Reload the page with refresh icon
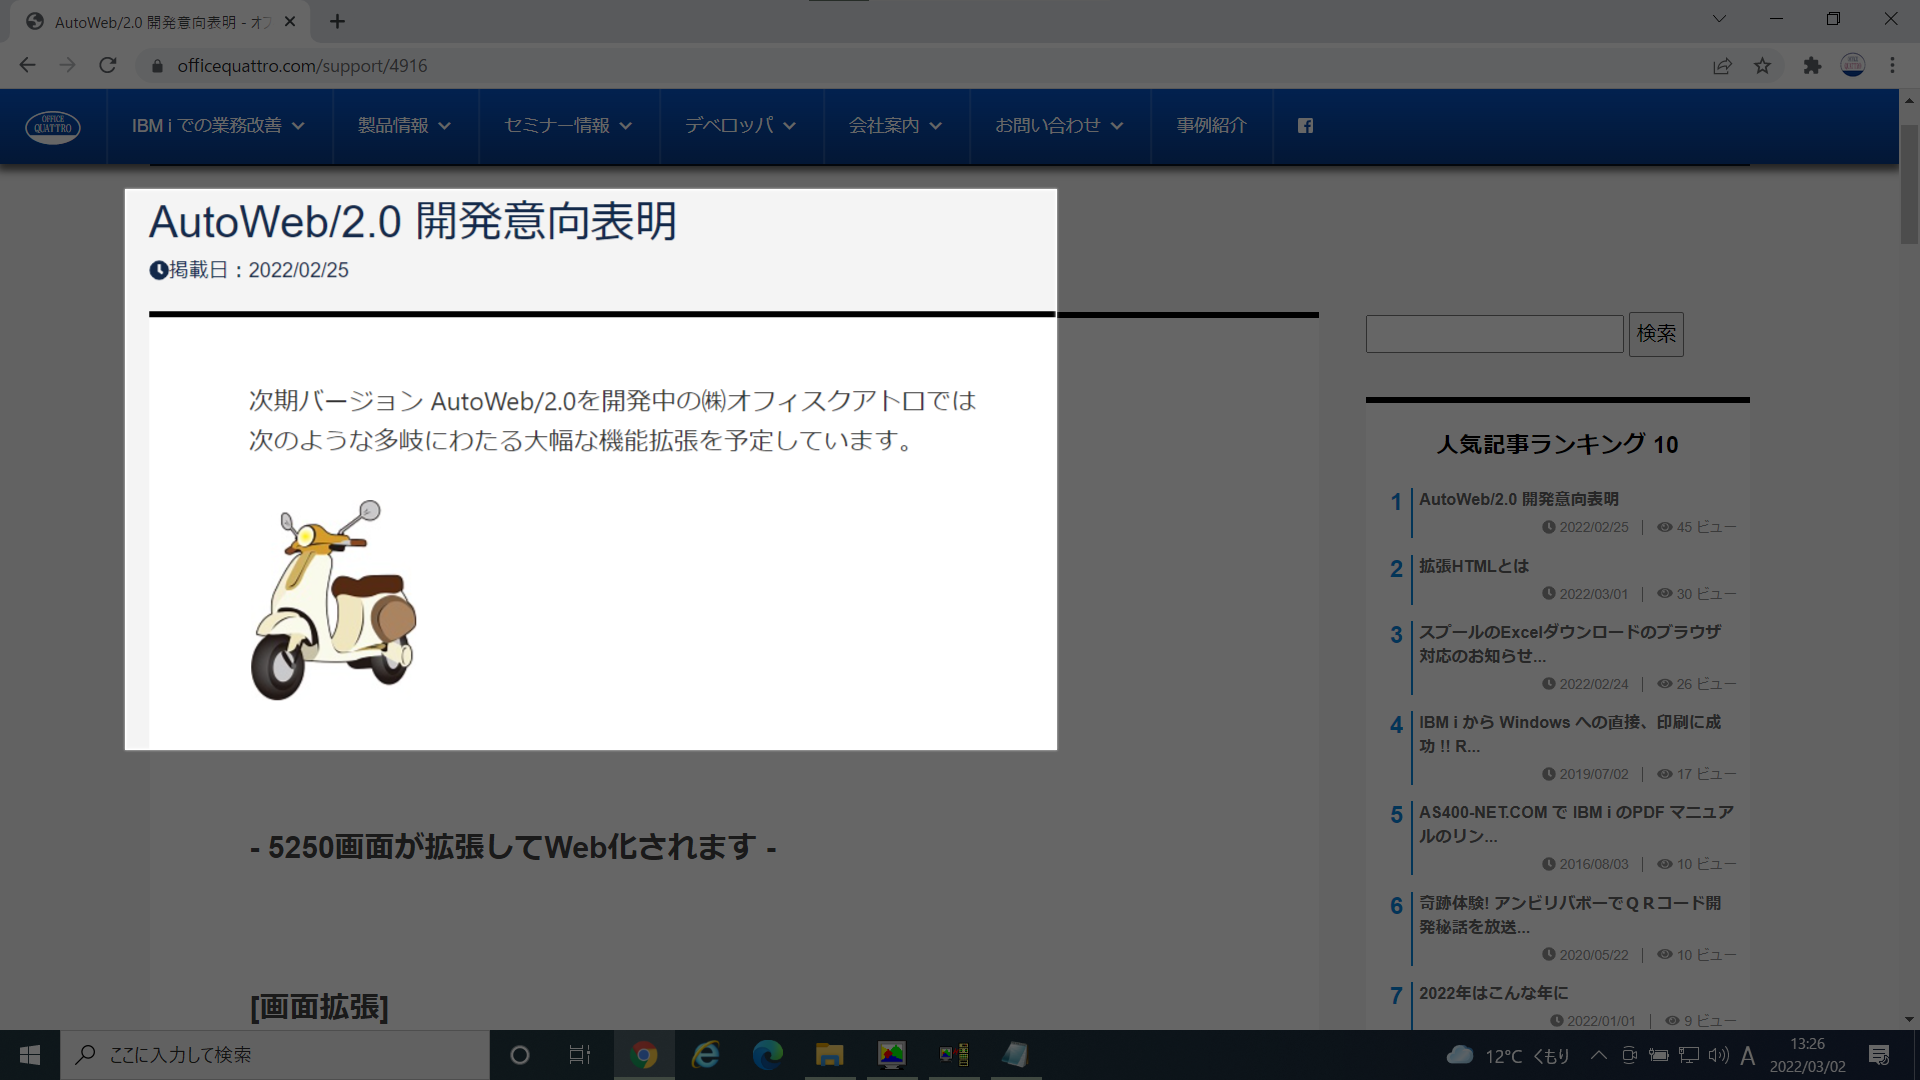This screenshot has height=1080, width=1920. pos(108,66)
